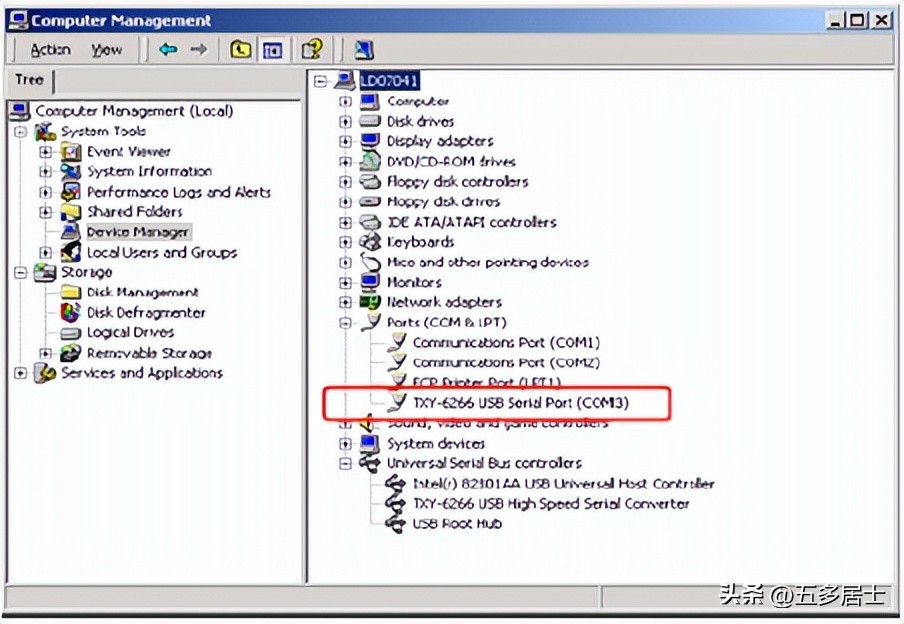The image size is (904, 624).
Task: Expand the Removable Storage node
Action: [x=46, y=353]
